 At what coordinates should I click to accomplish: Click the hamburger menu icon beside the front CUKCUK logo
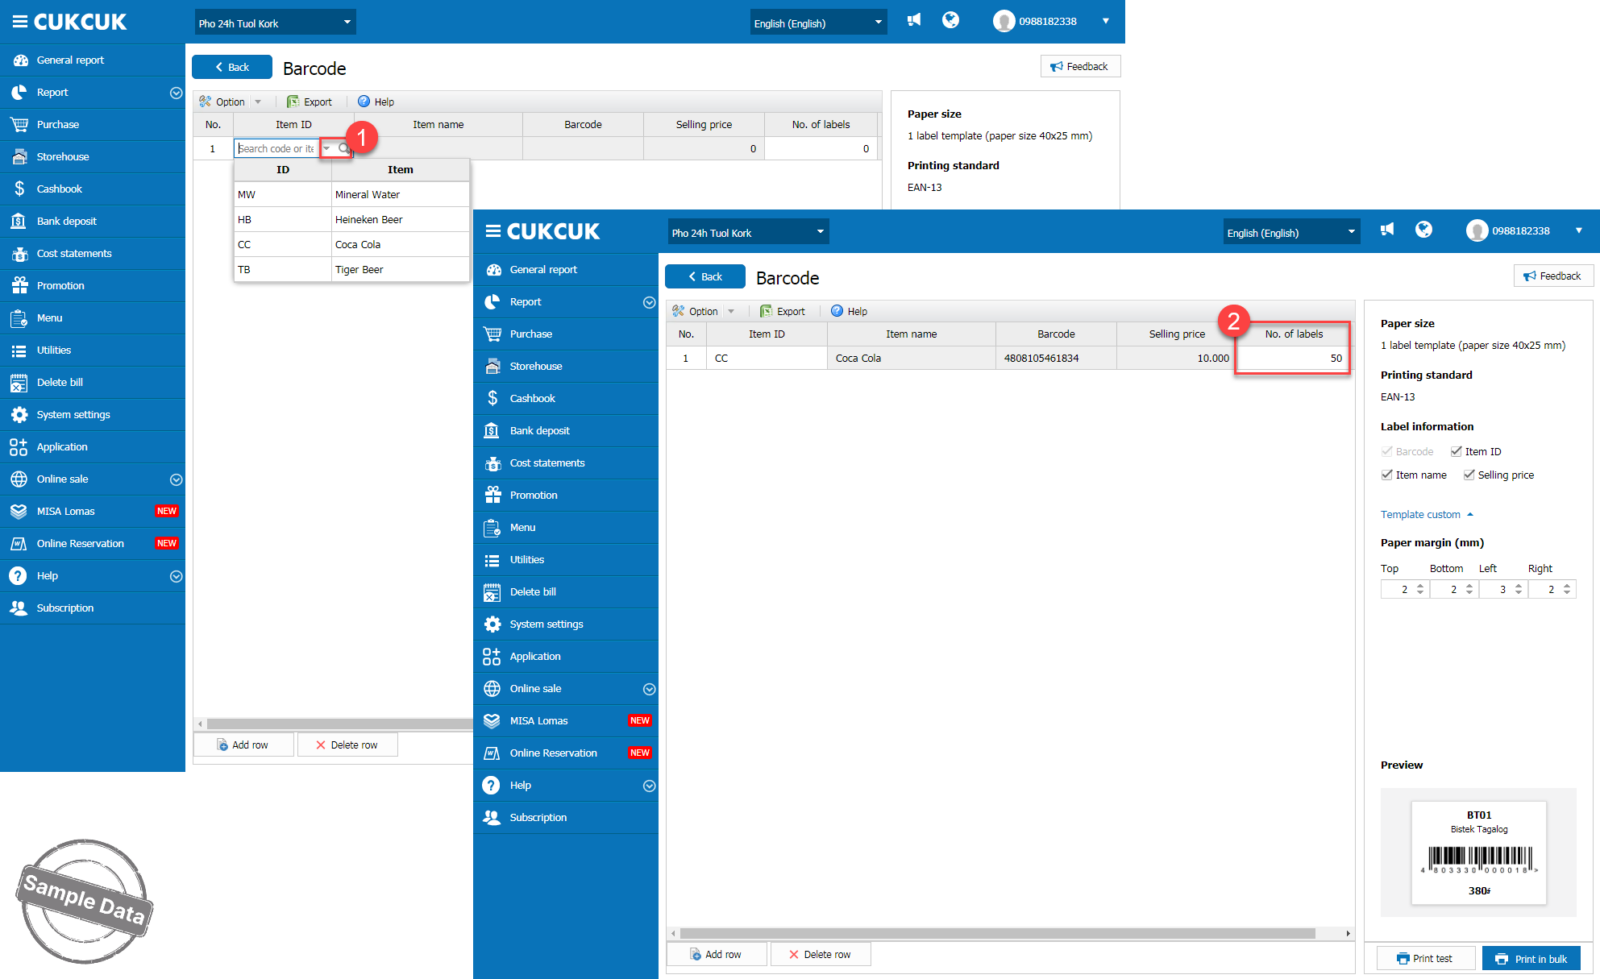pyautogui.click(x=492, y=231)
